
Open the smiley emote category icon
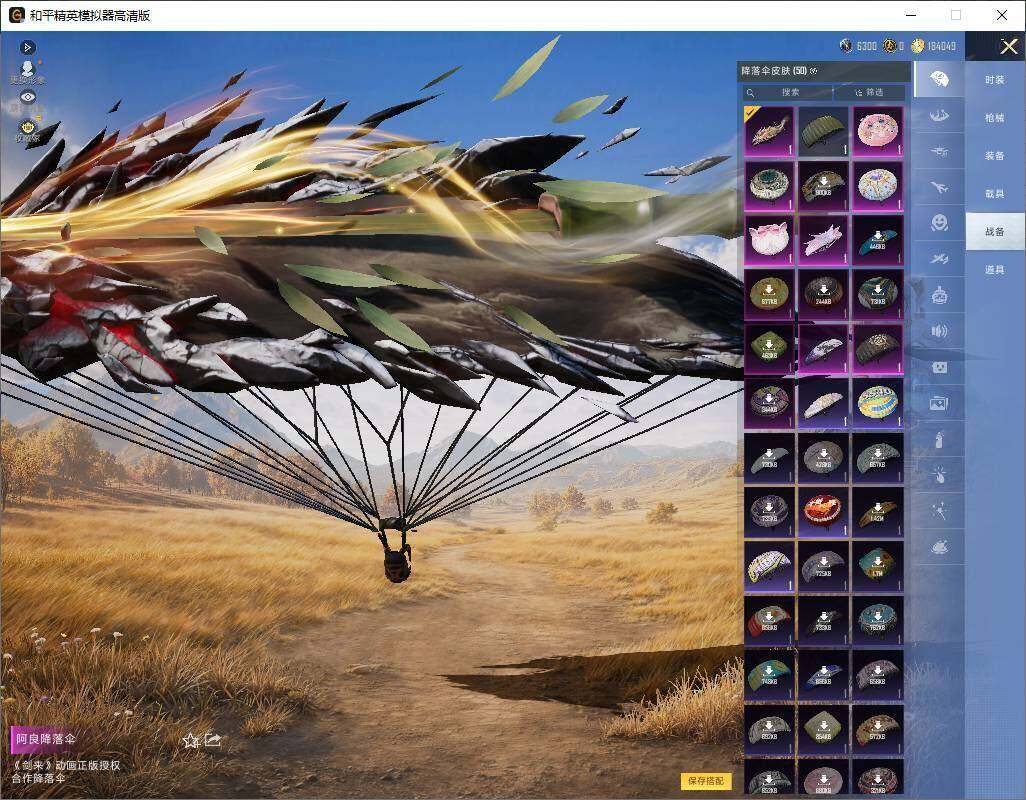939,223
